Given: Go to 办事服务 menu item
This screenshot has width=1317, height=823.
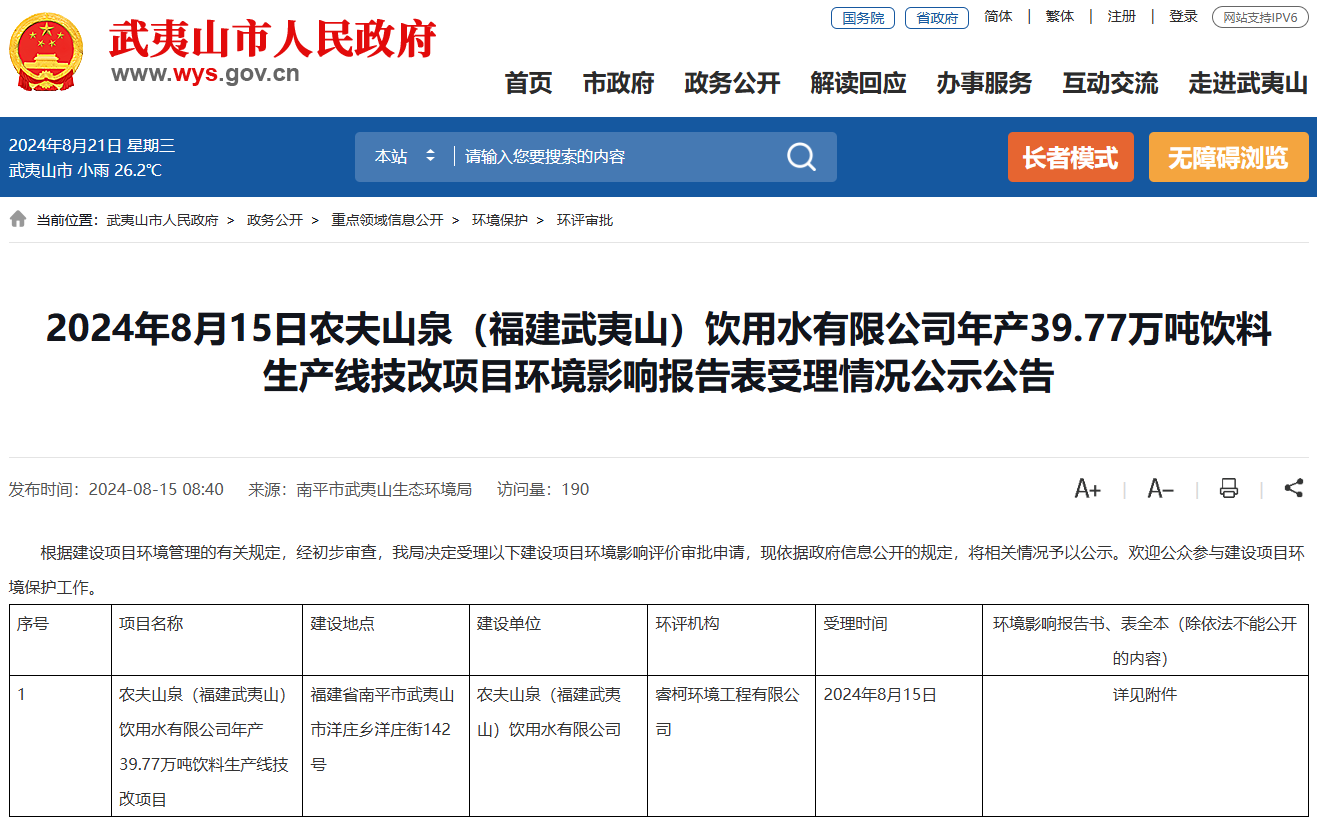Looking at the screenshot, I should pyautogui.click(x=984, y=84).
